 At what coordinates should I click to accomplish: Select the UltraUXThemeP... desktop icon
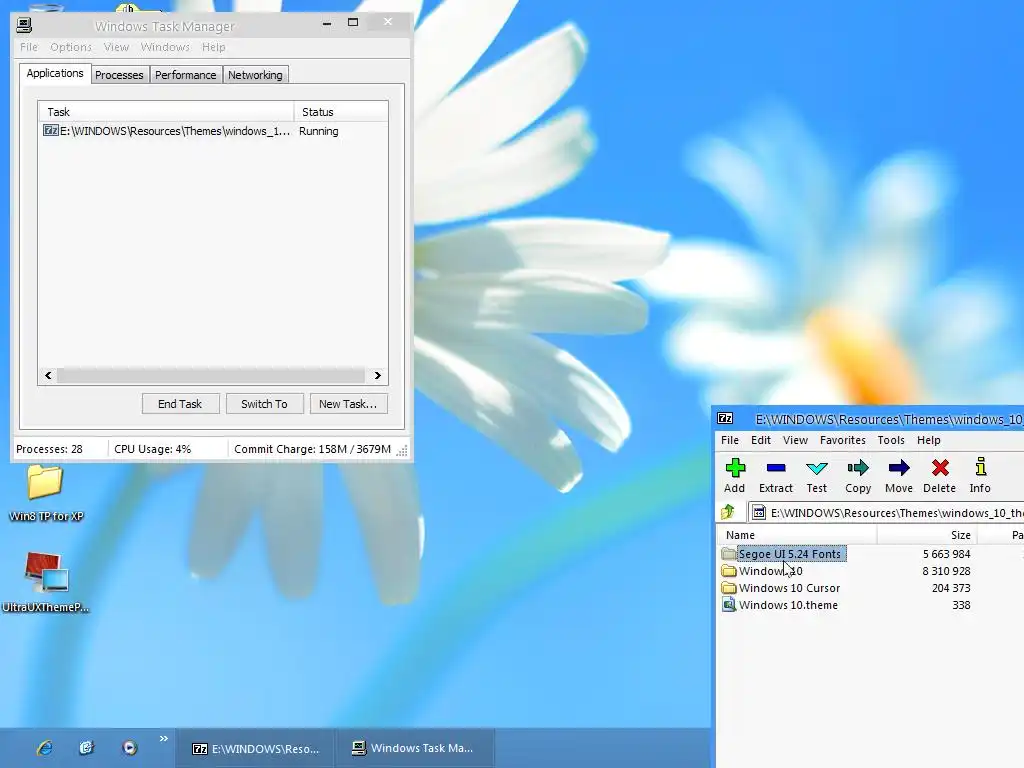tap(46, 582)
